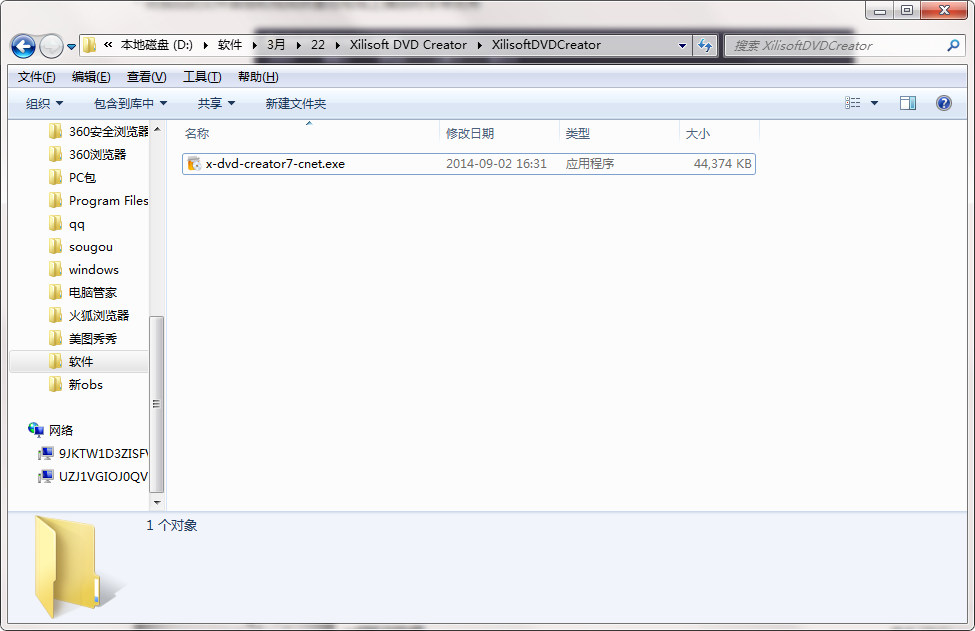Click the folder icon in the address bar
Image resolution: width=975 pixels, height=631 pixels.
pos(90,45)
